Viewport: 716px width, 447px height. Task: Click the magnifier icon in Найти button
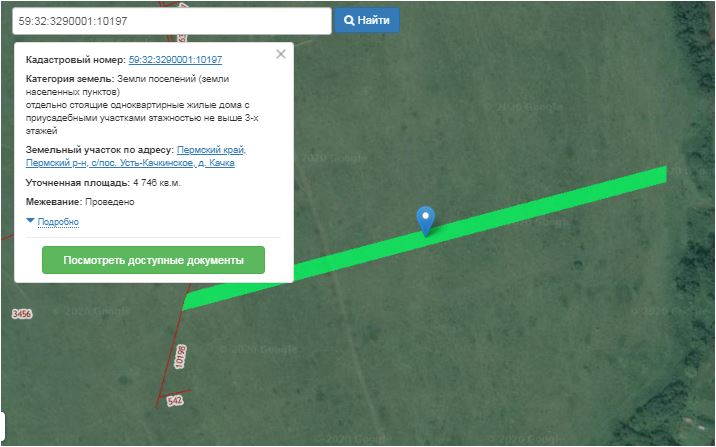click(349, 21)
